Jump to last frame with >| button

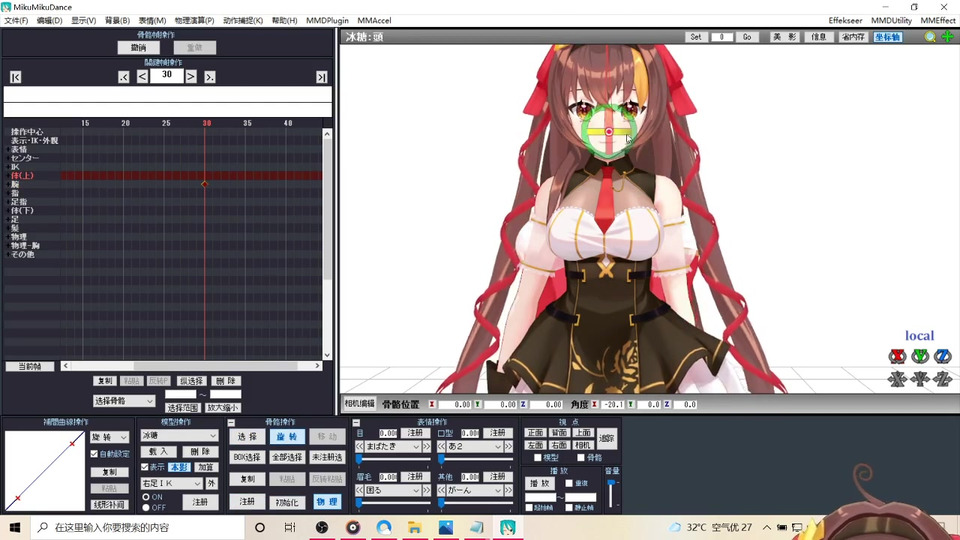point(321,77)
